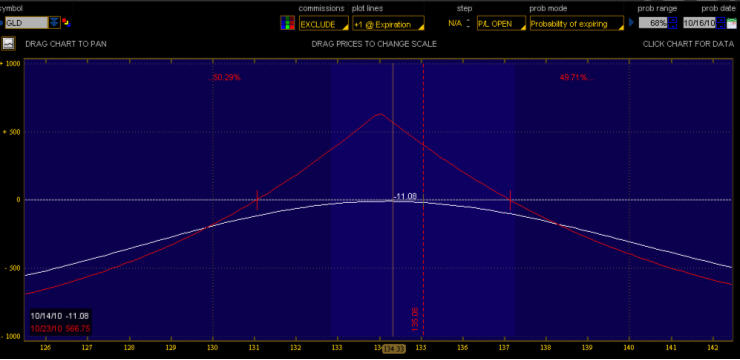The width and height of the screenshot is (740, 360).
Task: Click the prob date stepper arrows
Action: [x=720, y=23]
